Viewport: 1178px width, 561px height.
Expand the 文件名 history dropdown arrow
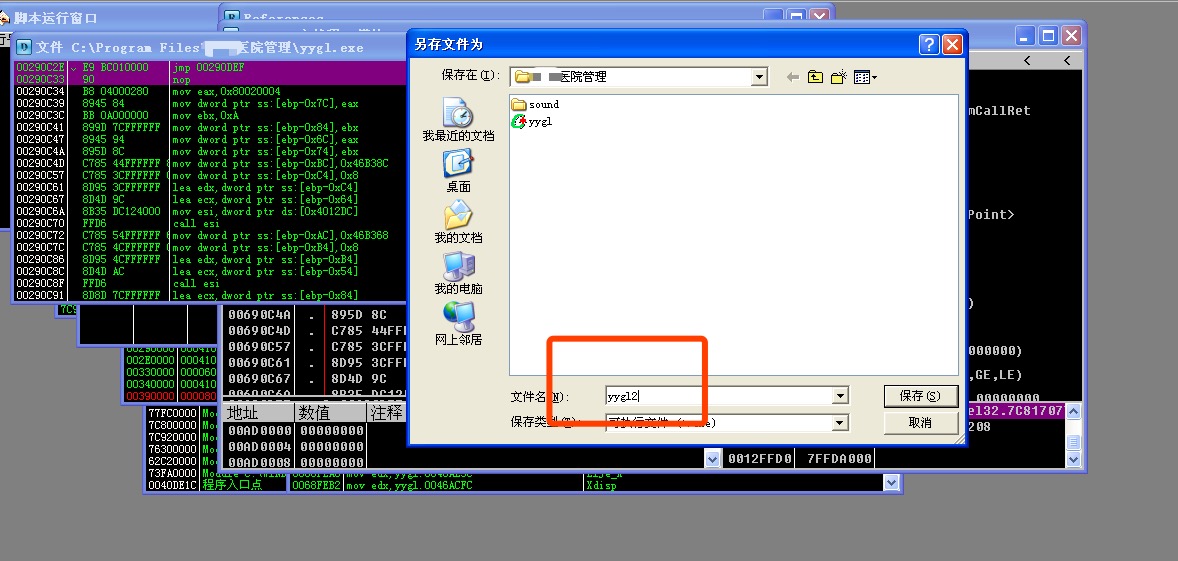[841, 396]
